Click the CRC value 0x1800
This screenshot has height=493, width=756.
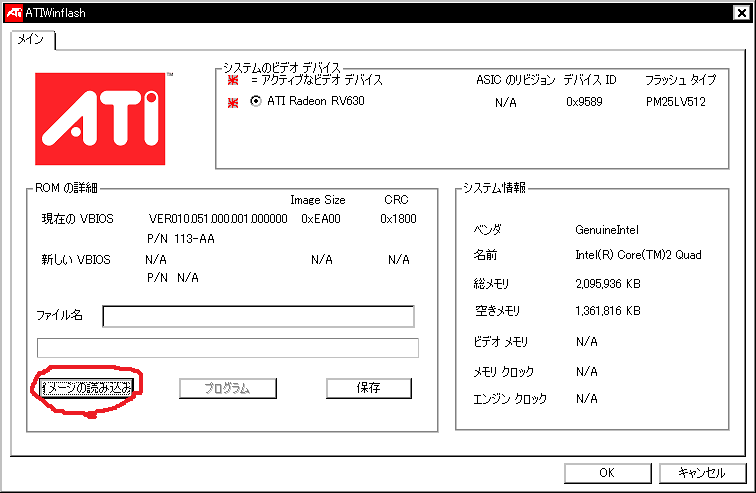pos(398,219)
